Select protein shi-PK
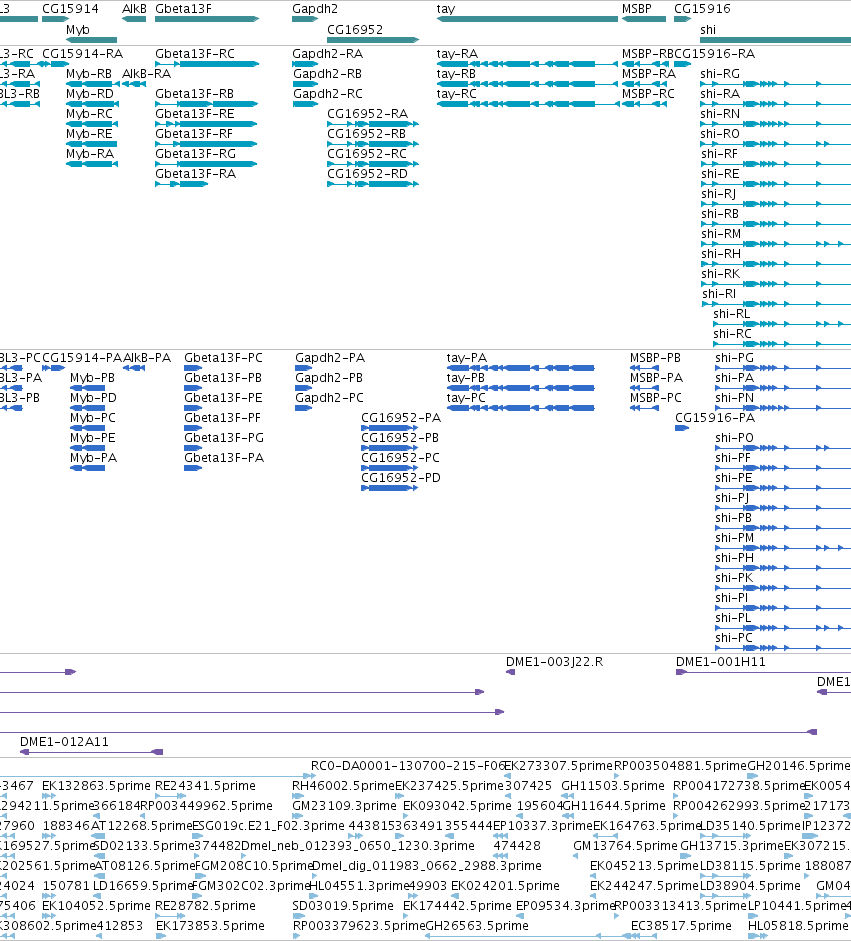This screenshot has width=851, height=941. click(x=734, y=577)
